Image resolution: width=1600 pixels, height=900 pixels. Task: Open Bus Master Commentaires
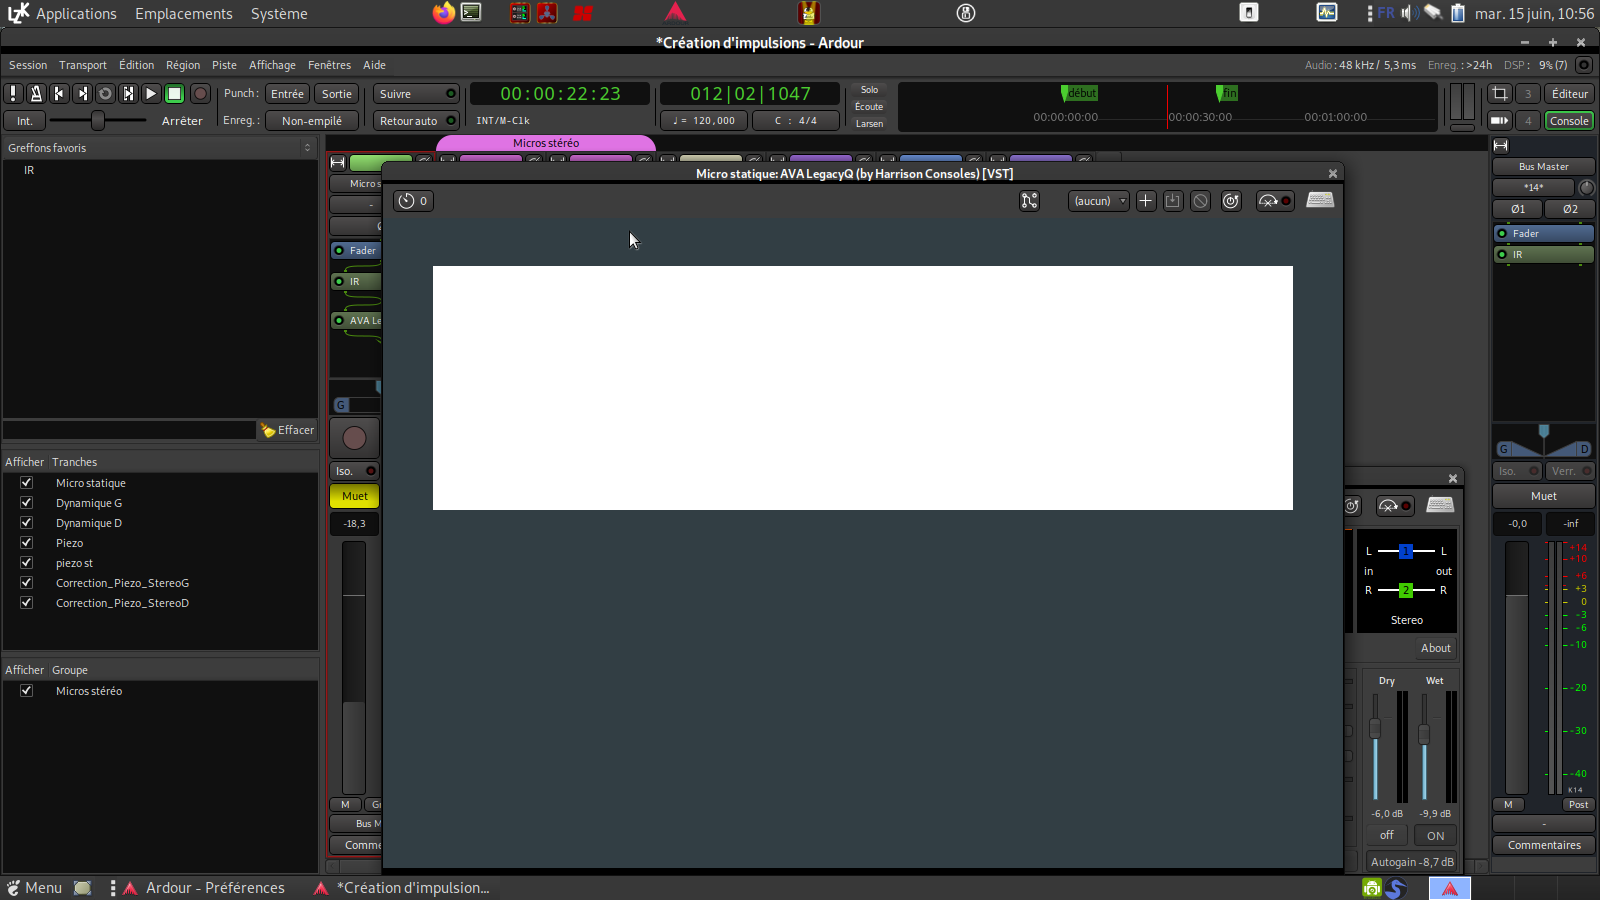coord(1544,845)
